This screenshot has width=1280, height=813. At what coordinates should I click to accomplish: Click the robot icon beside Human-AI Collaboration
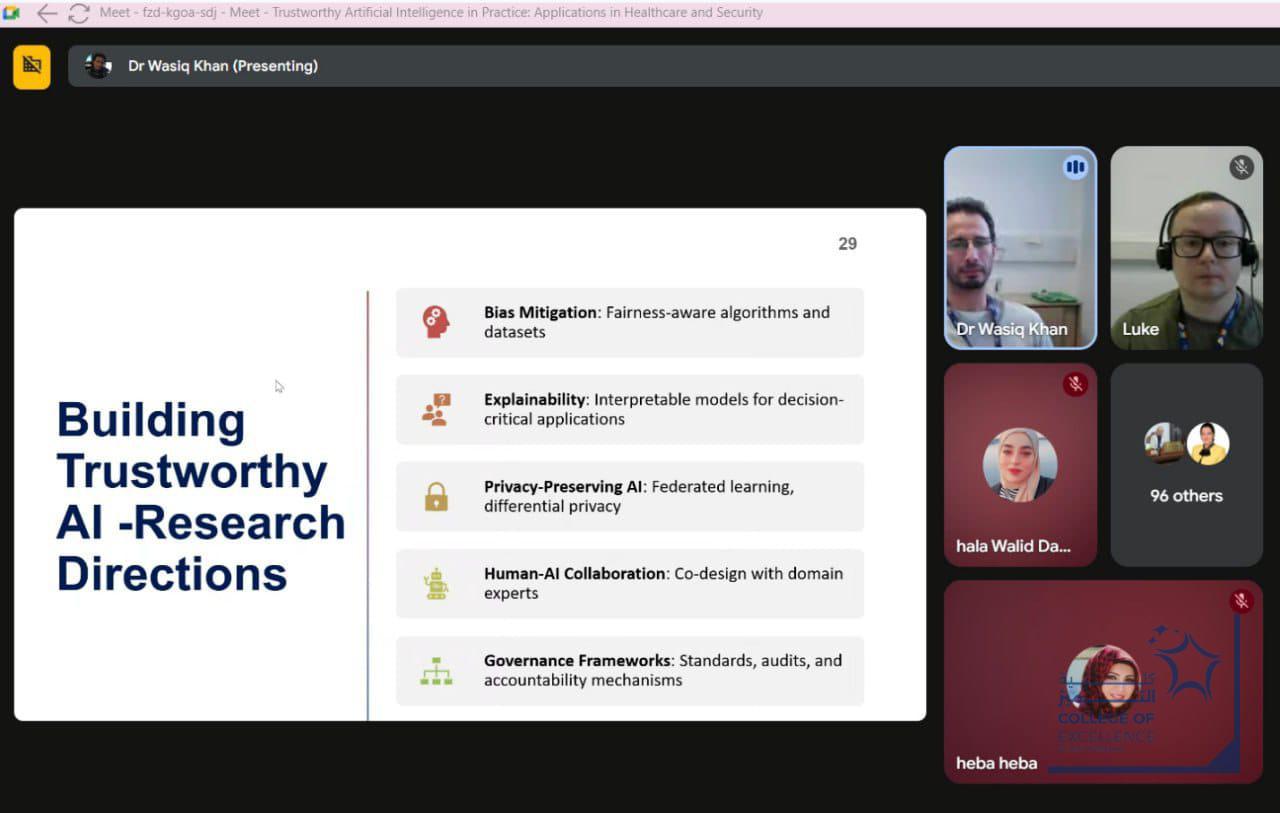(x=436, y=583)
